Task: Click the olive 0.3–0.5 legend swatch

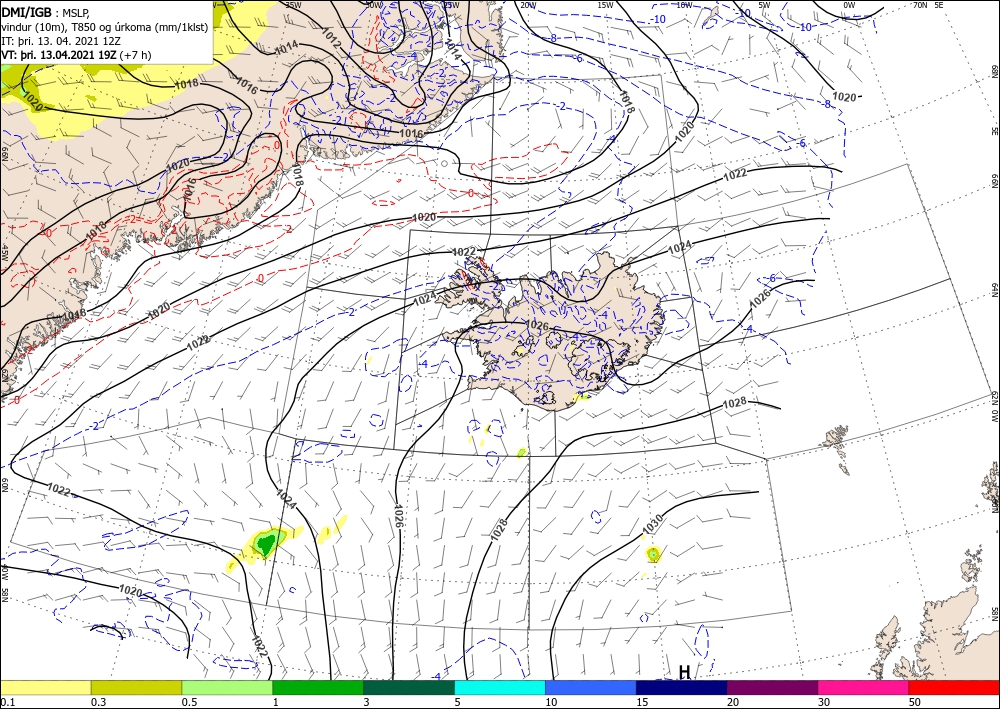Action: 136,687
